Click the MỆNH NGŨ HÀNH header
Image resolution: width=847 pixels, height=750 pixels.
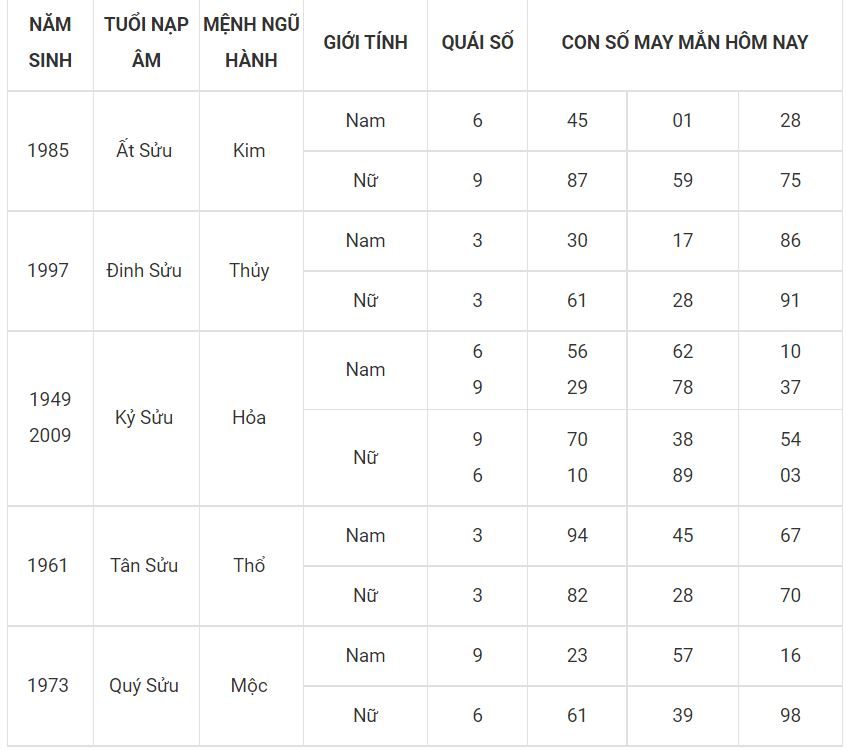[251, 42]
